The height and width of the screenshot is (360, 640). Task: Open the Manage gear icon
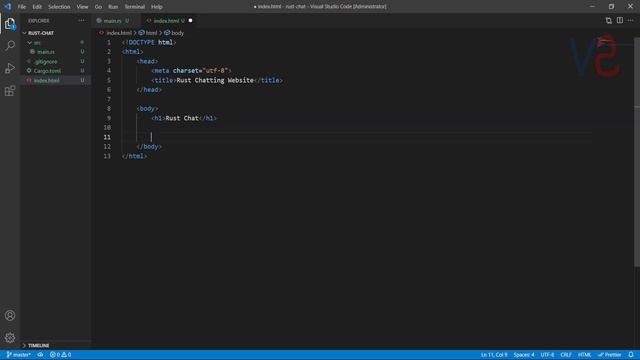pos(10,338)
